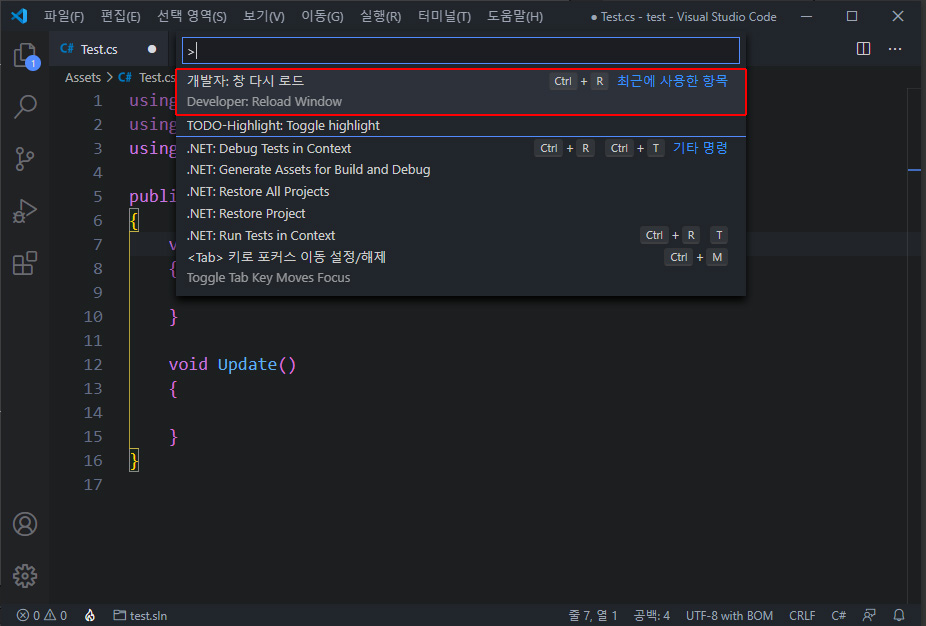Click line number 17 in gutter

point(93,484)
